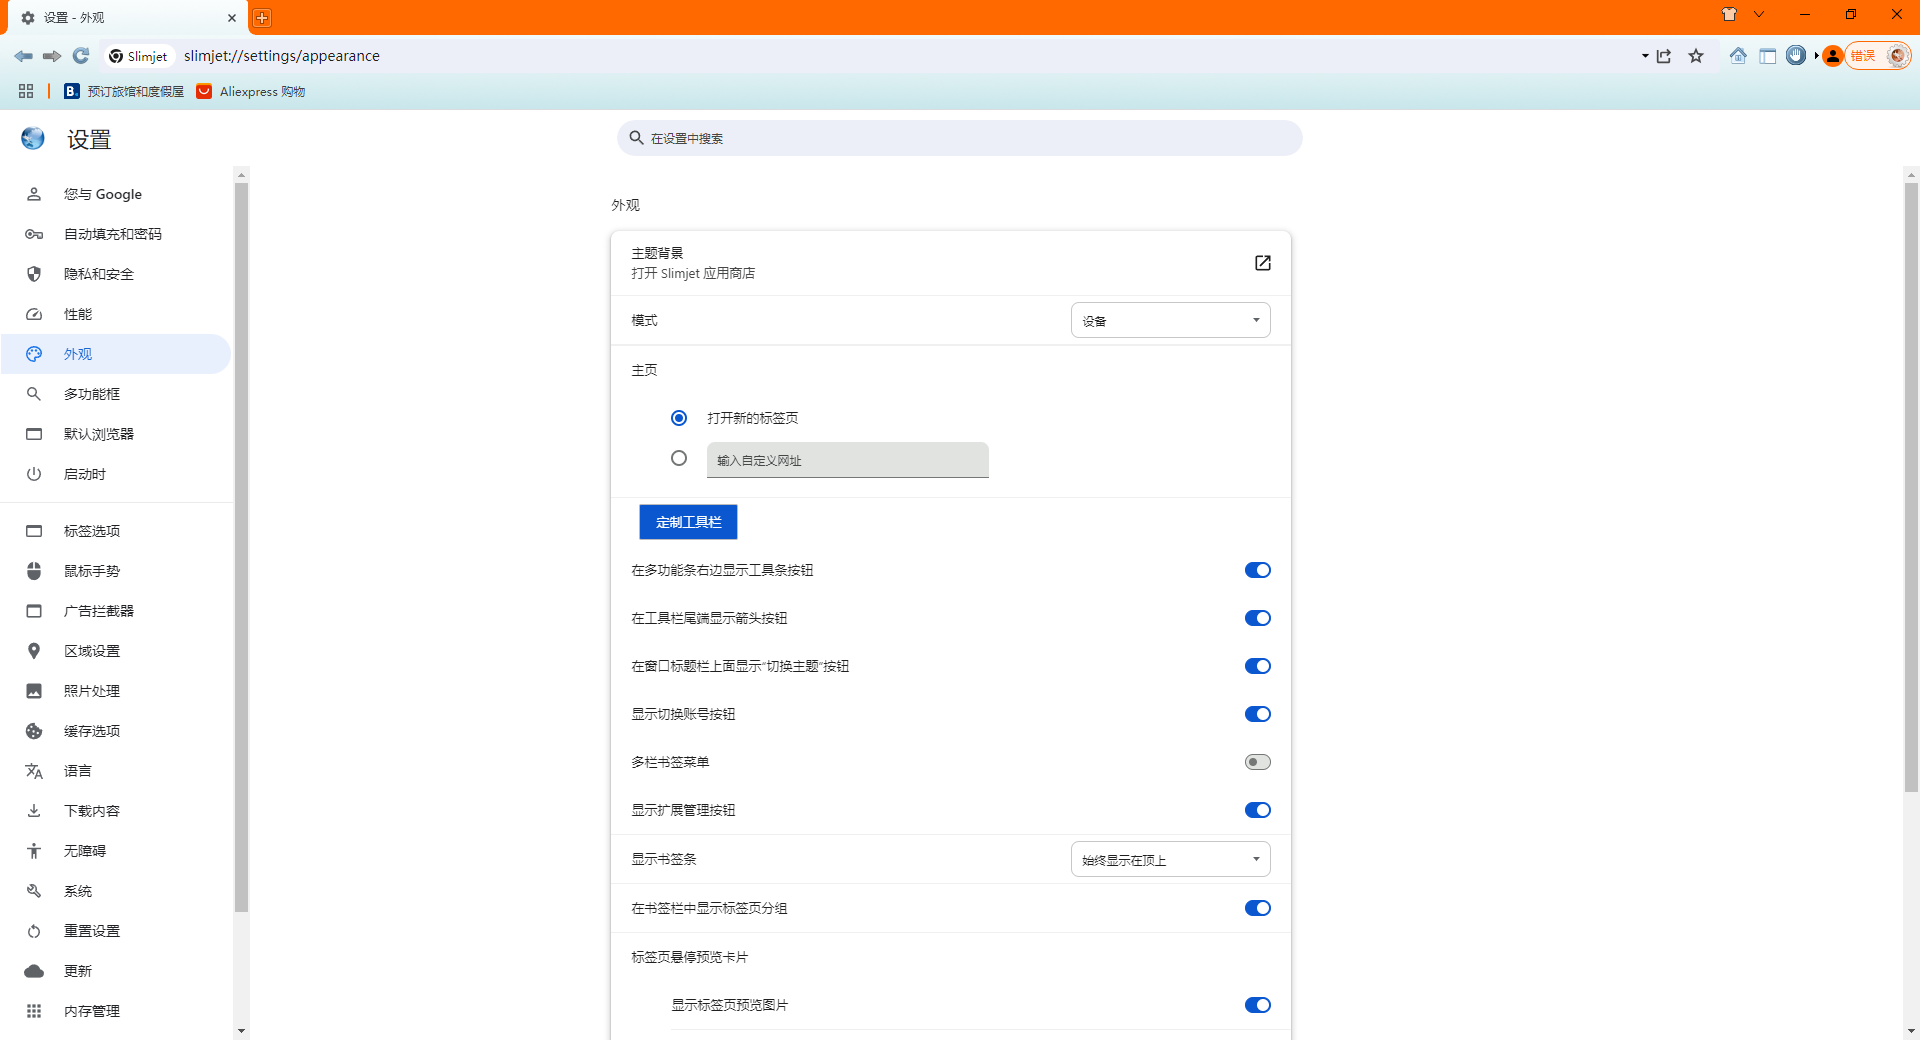Open the Slimjet 应用商店 link

click(x=1262, y=263)
